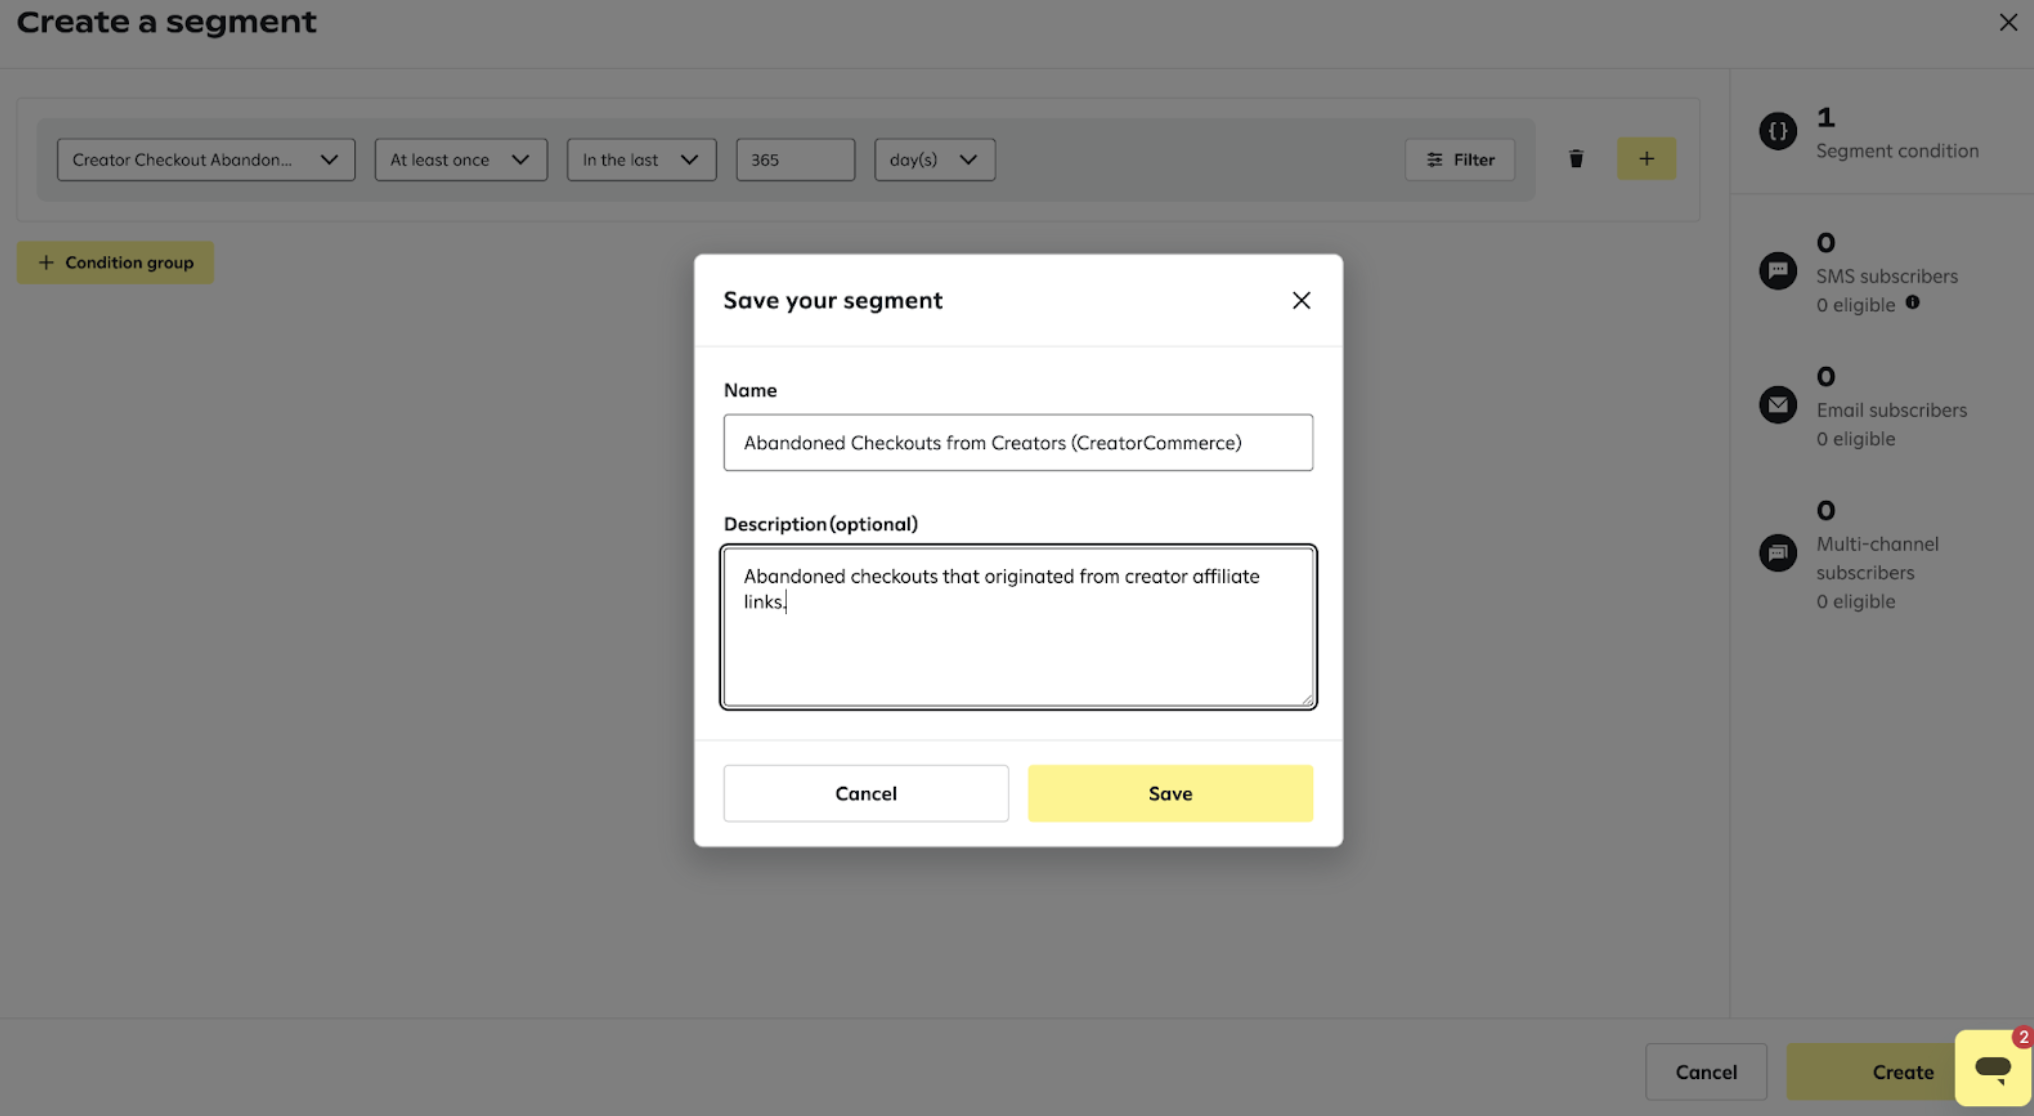Click the SMS subscribers chat icon
This screenshot has height=1116, width=2034.
(x=1777, y=270)
